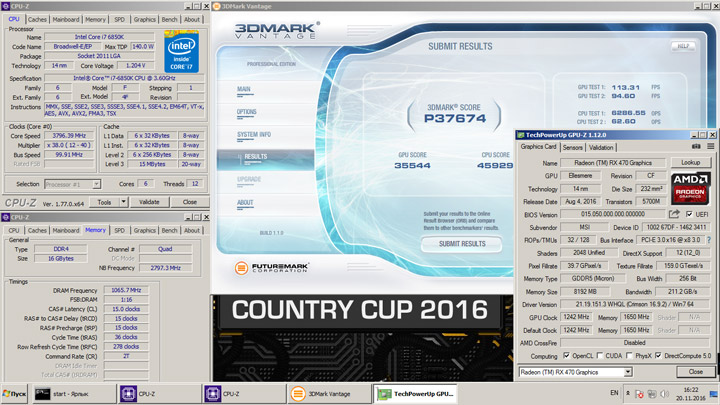
Task: Switch to Mainboard tab in top CPU-Z window
Action: [66, 19]
